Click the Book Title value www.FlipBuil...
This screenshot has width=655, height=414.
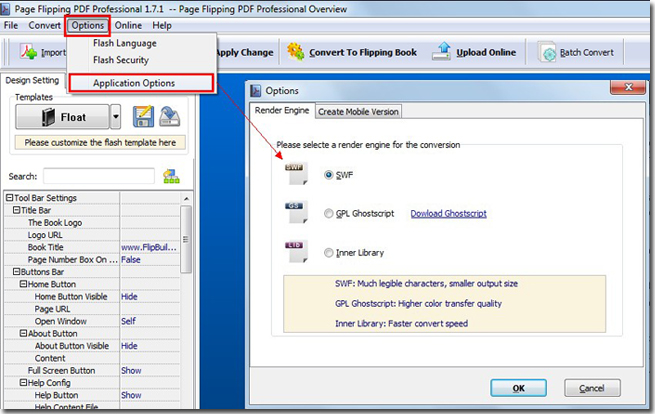(149, 247)
